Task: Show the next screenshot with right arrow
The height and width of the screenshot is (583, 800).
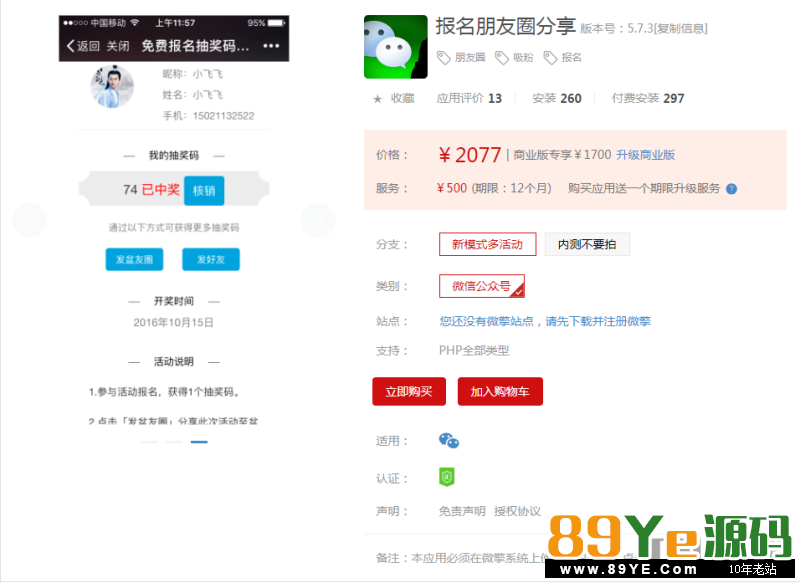Action: [x=318, y=220]
